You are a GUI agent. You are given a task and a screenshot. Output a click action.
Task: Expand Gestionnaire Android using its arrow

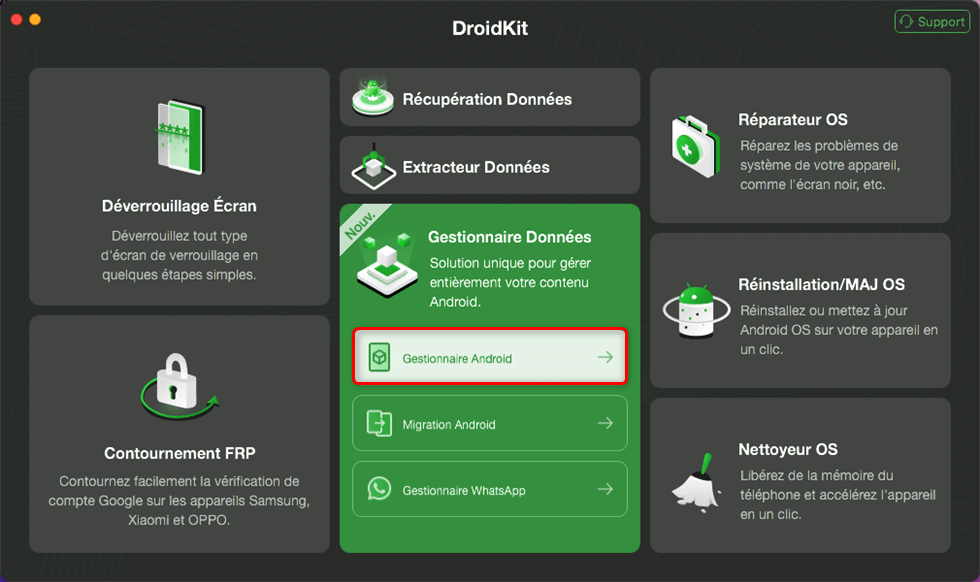point(606,357)
